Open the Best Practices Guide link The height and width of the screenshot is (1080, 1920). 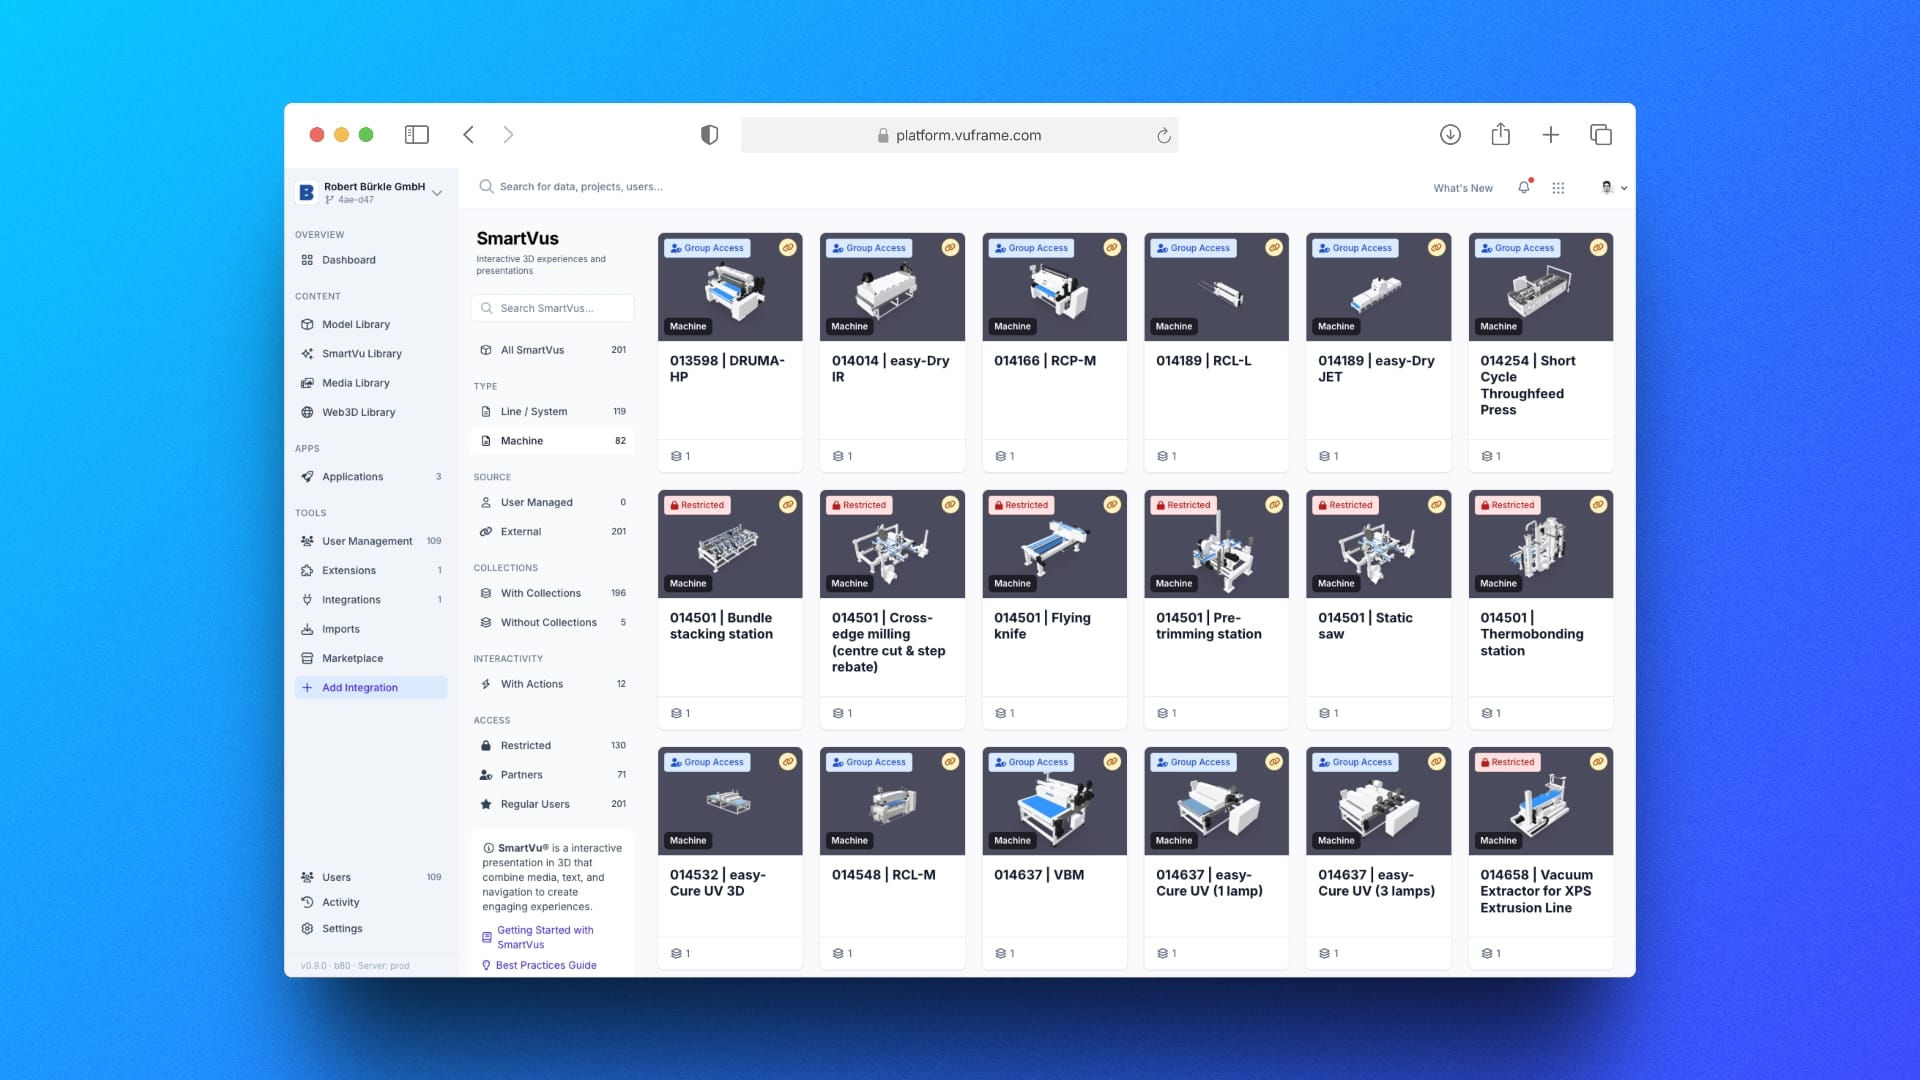click(546, 965)
